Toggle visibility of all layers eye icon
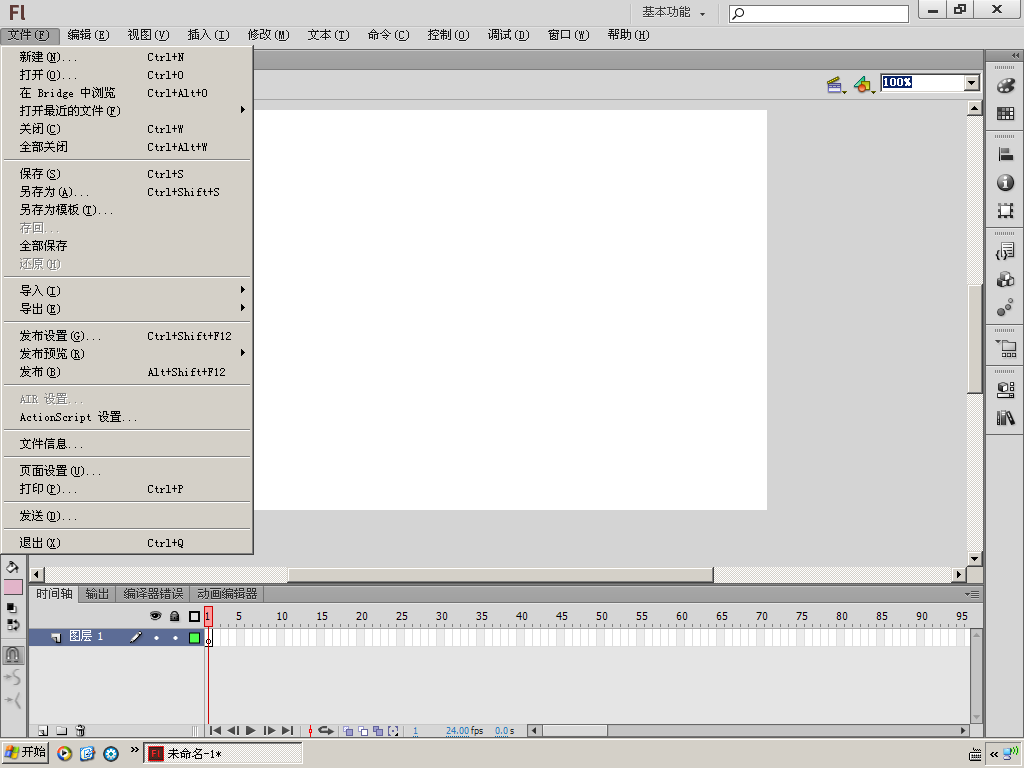 click(x=155, y=616)
